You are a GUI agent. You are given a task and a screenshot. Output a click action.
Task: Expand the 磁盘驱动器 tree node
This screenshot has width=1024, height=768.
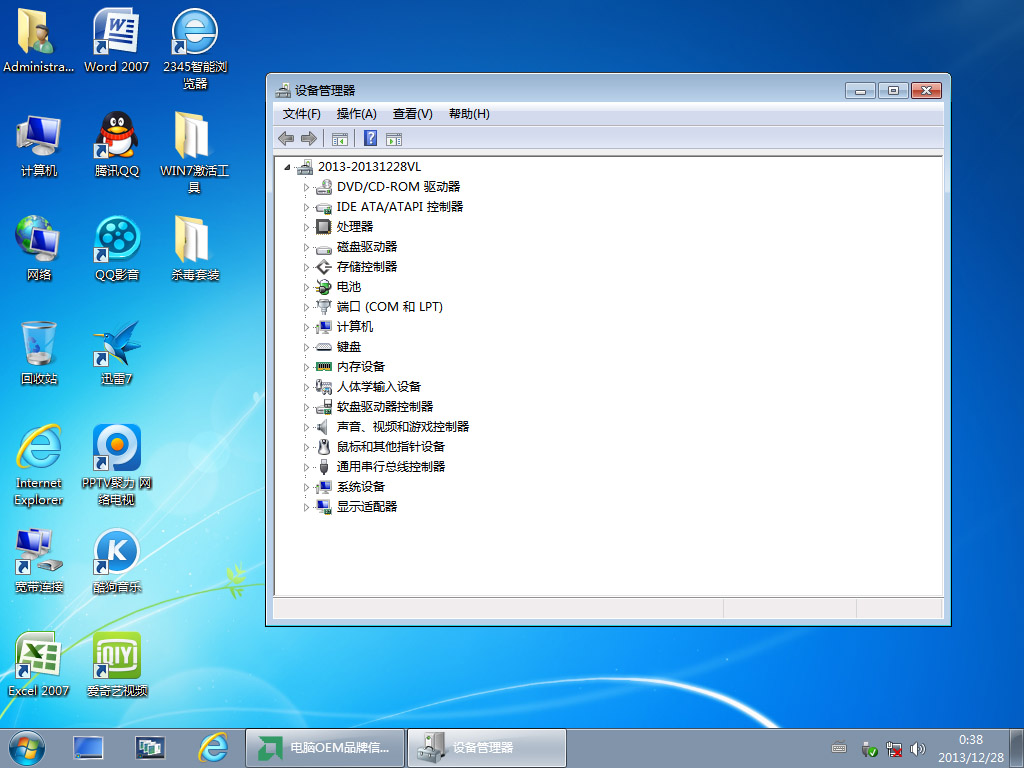[x=306, y=248]
